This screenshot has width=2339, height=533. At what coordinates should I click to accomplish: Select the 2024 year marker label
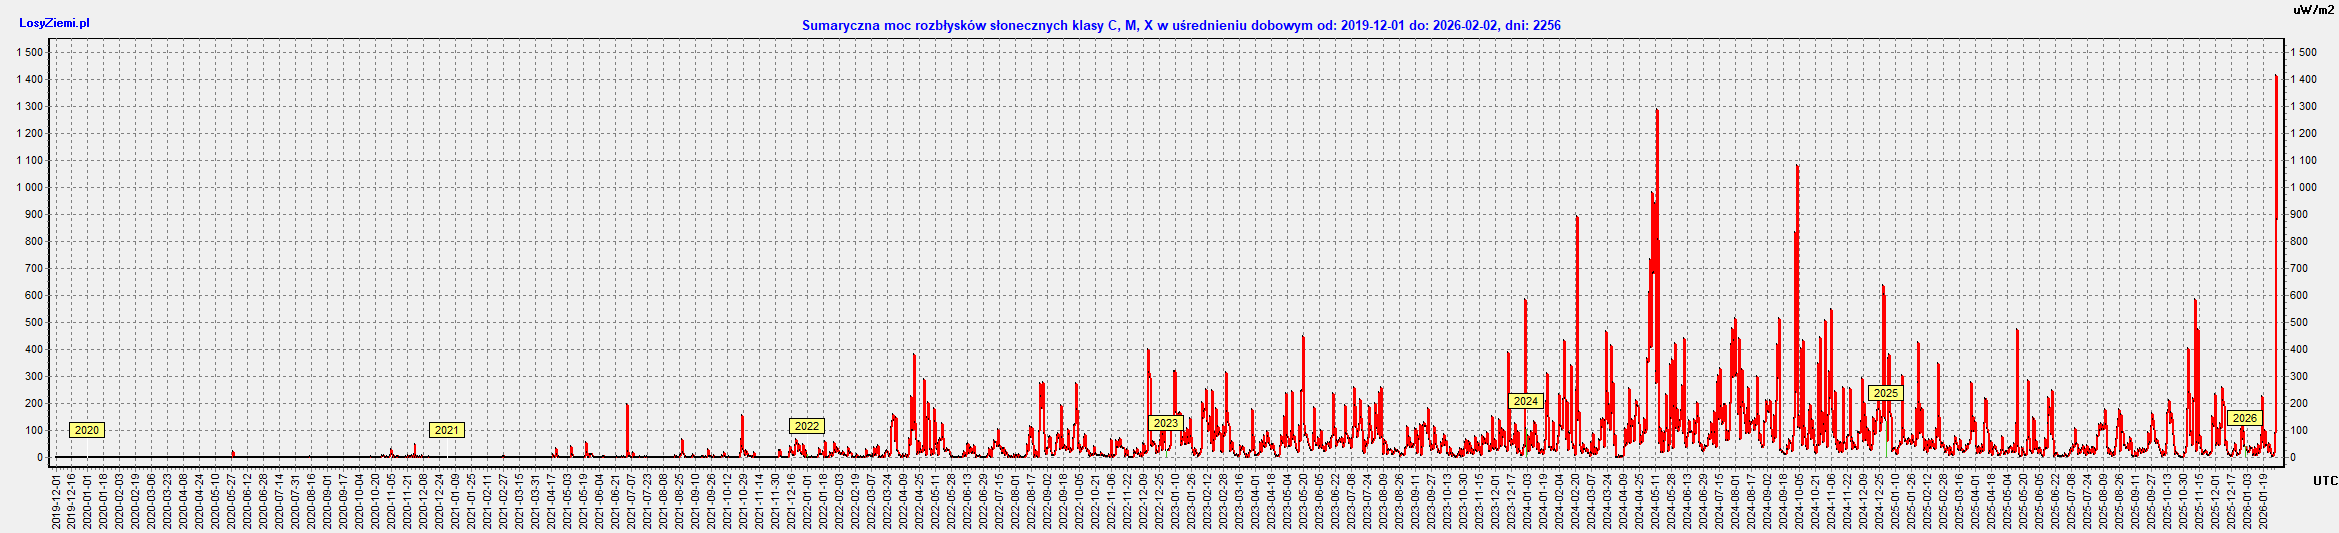click(x=1525, y=401)
